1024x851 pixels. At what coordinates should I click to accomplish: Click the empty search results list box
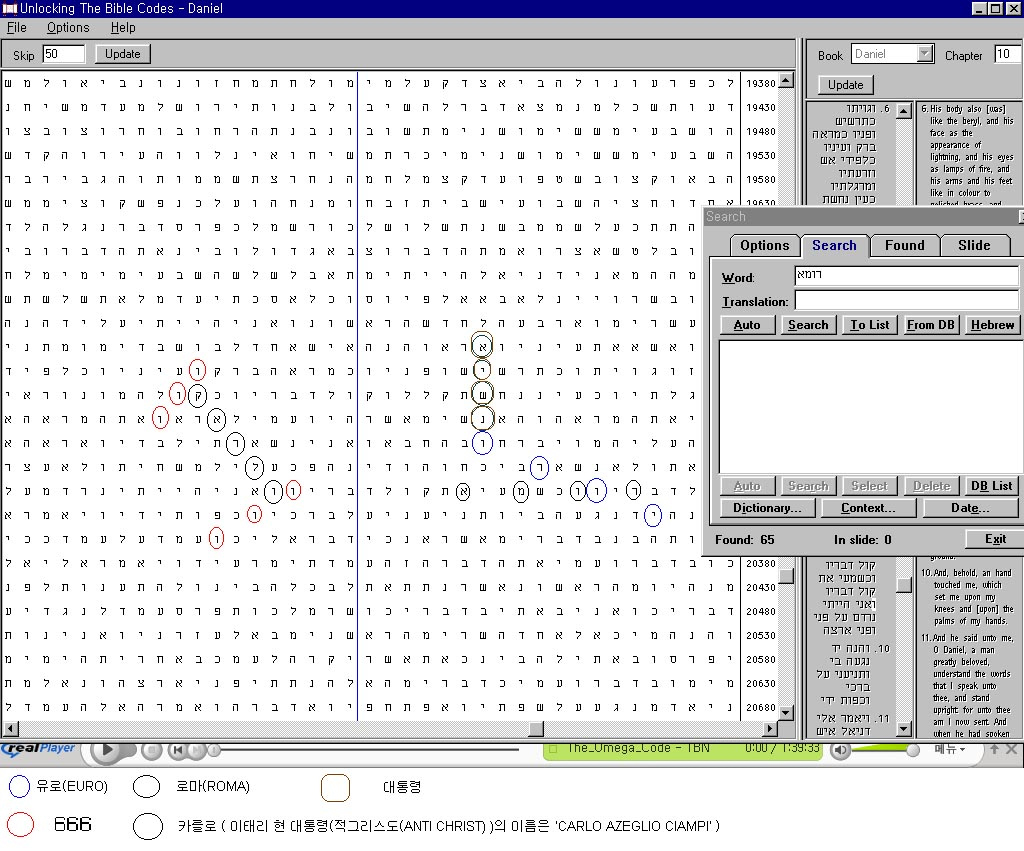click(x=869, y=406)
